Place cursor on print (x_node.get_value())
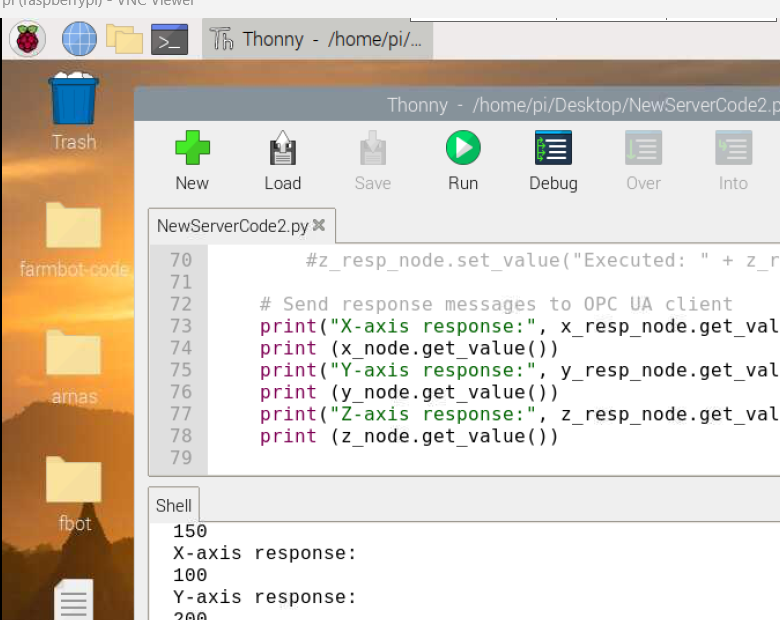The height and width of the screenshot is (620, 780). point(409,348)
